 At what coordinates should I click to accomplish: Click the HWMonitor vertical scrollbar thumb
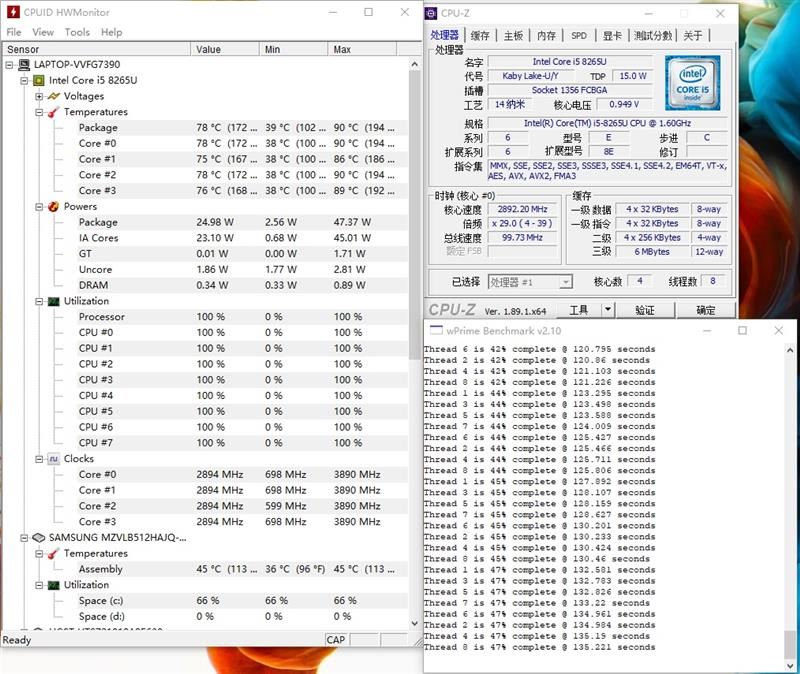point(414,214)
